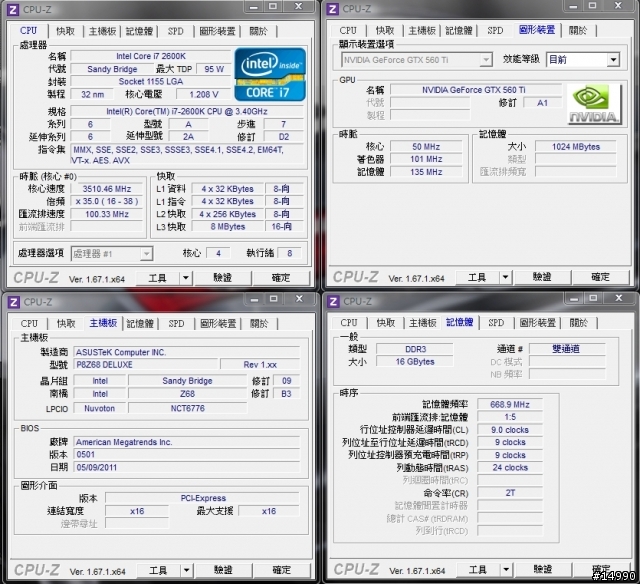Viewport: 640px width, 584px height.
Task: Click the 確定 button in the CPU window
Action: click(x=281, y=278)
